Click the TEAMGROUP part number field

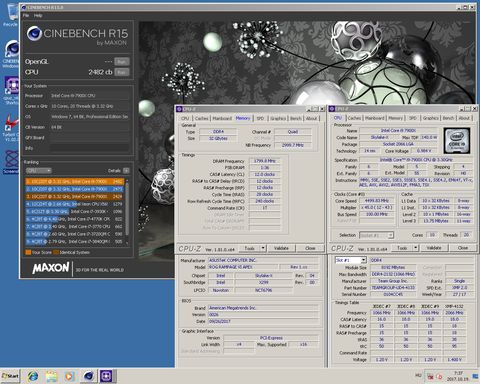click(x=393, y=287)
